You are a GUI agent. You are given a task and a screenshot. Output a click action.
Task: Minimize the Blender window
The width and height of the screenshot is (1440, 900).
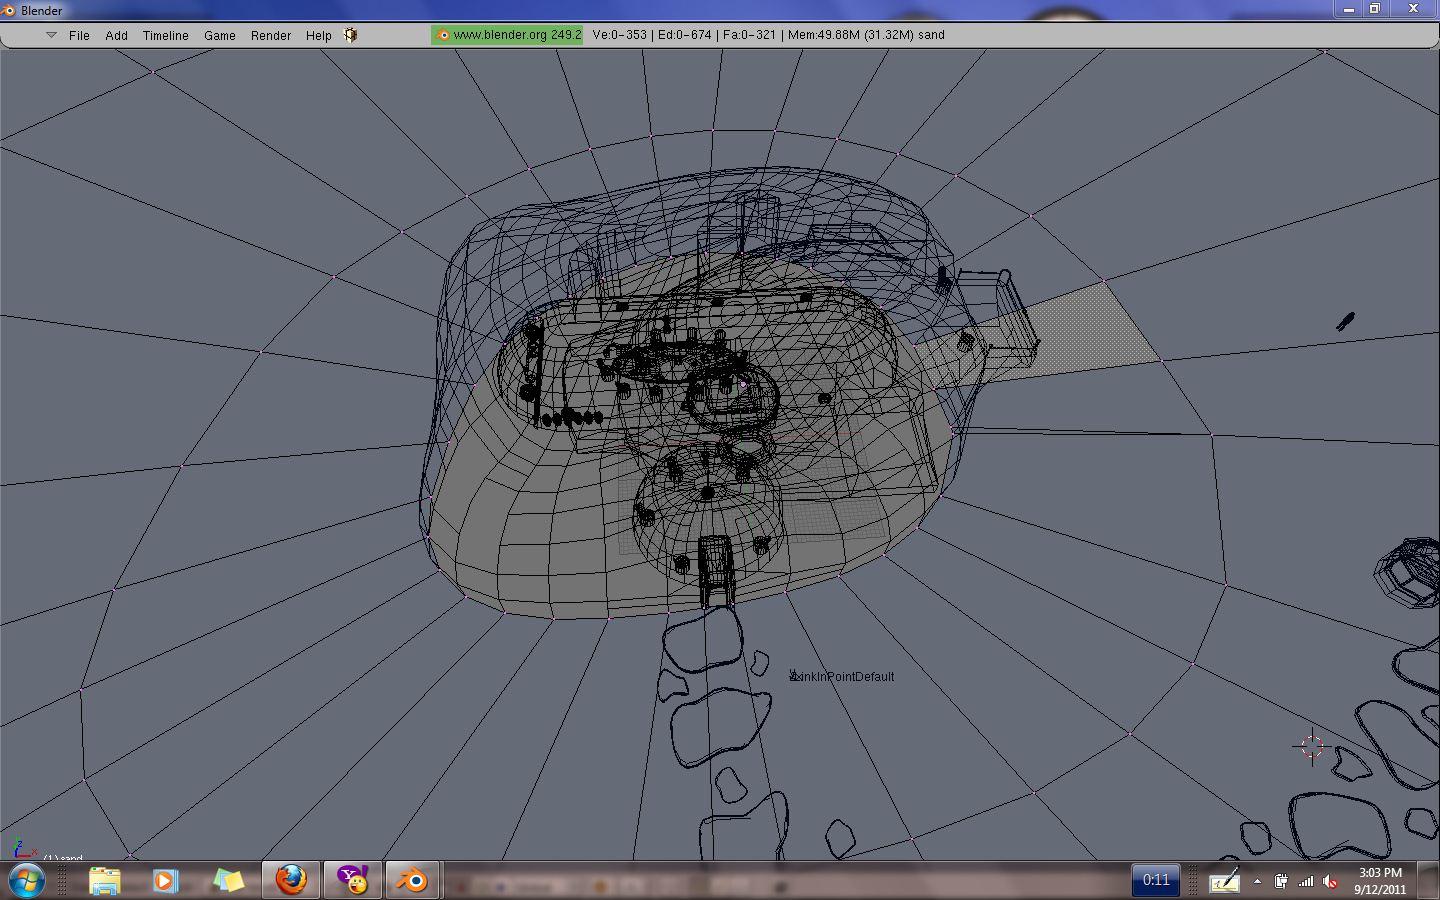coord(1349,9)
